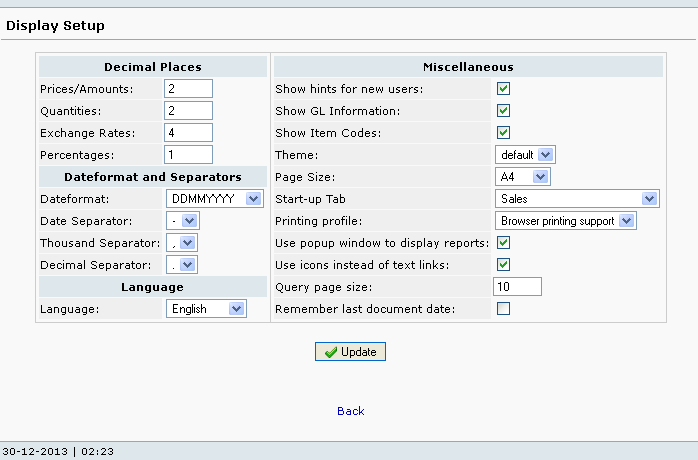Click the Exchange Rates input field

tap(189, 133)
